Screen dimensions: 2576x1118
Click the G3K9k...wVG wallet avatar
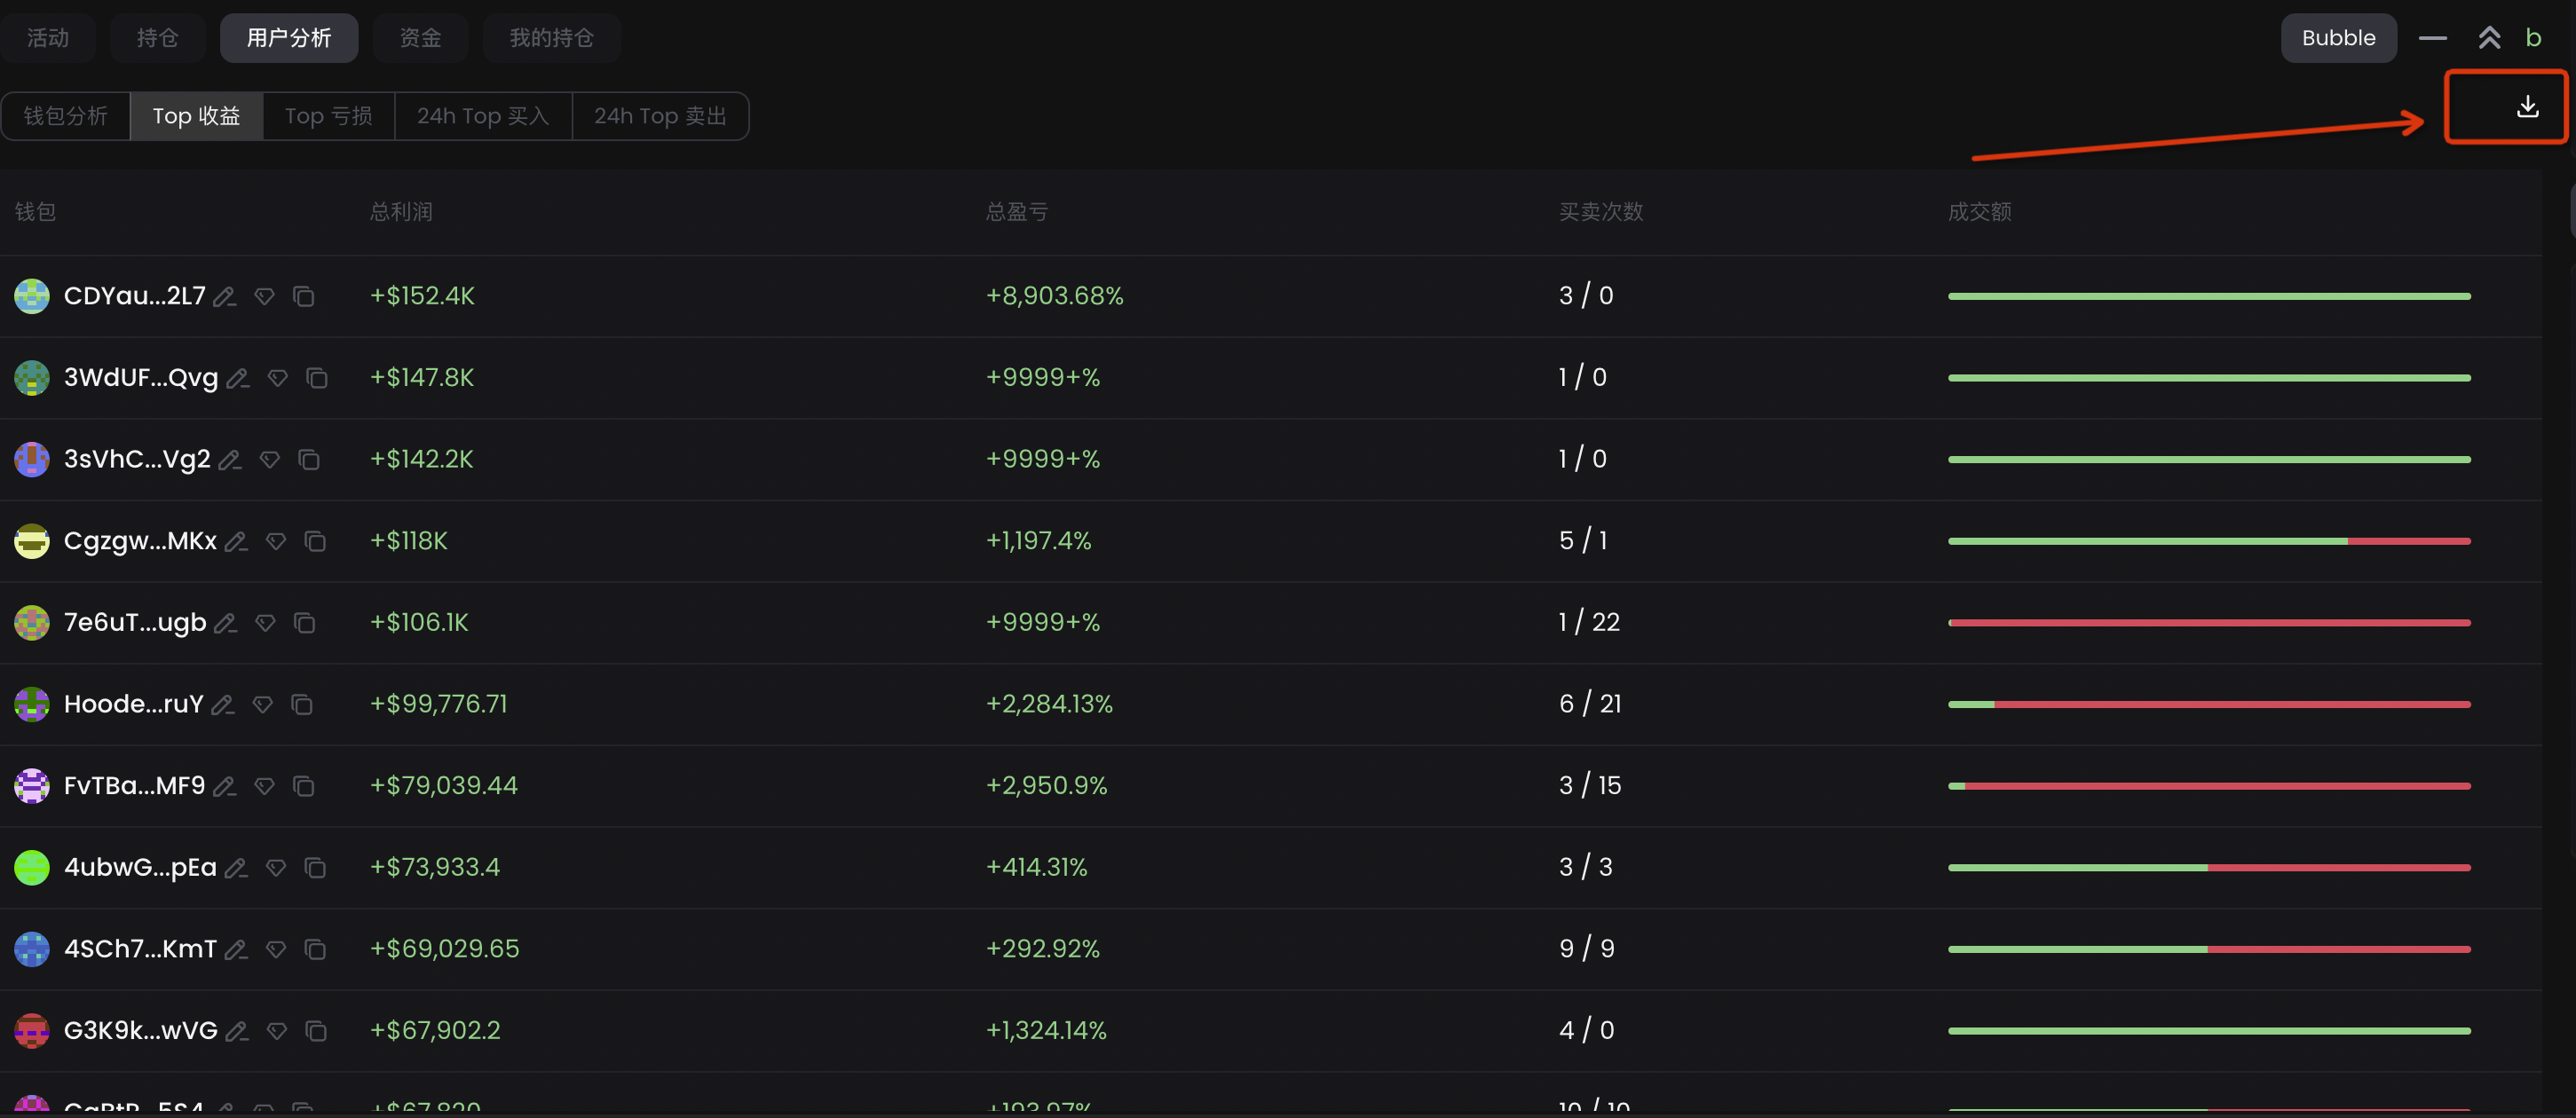[x=32, y=1031]
